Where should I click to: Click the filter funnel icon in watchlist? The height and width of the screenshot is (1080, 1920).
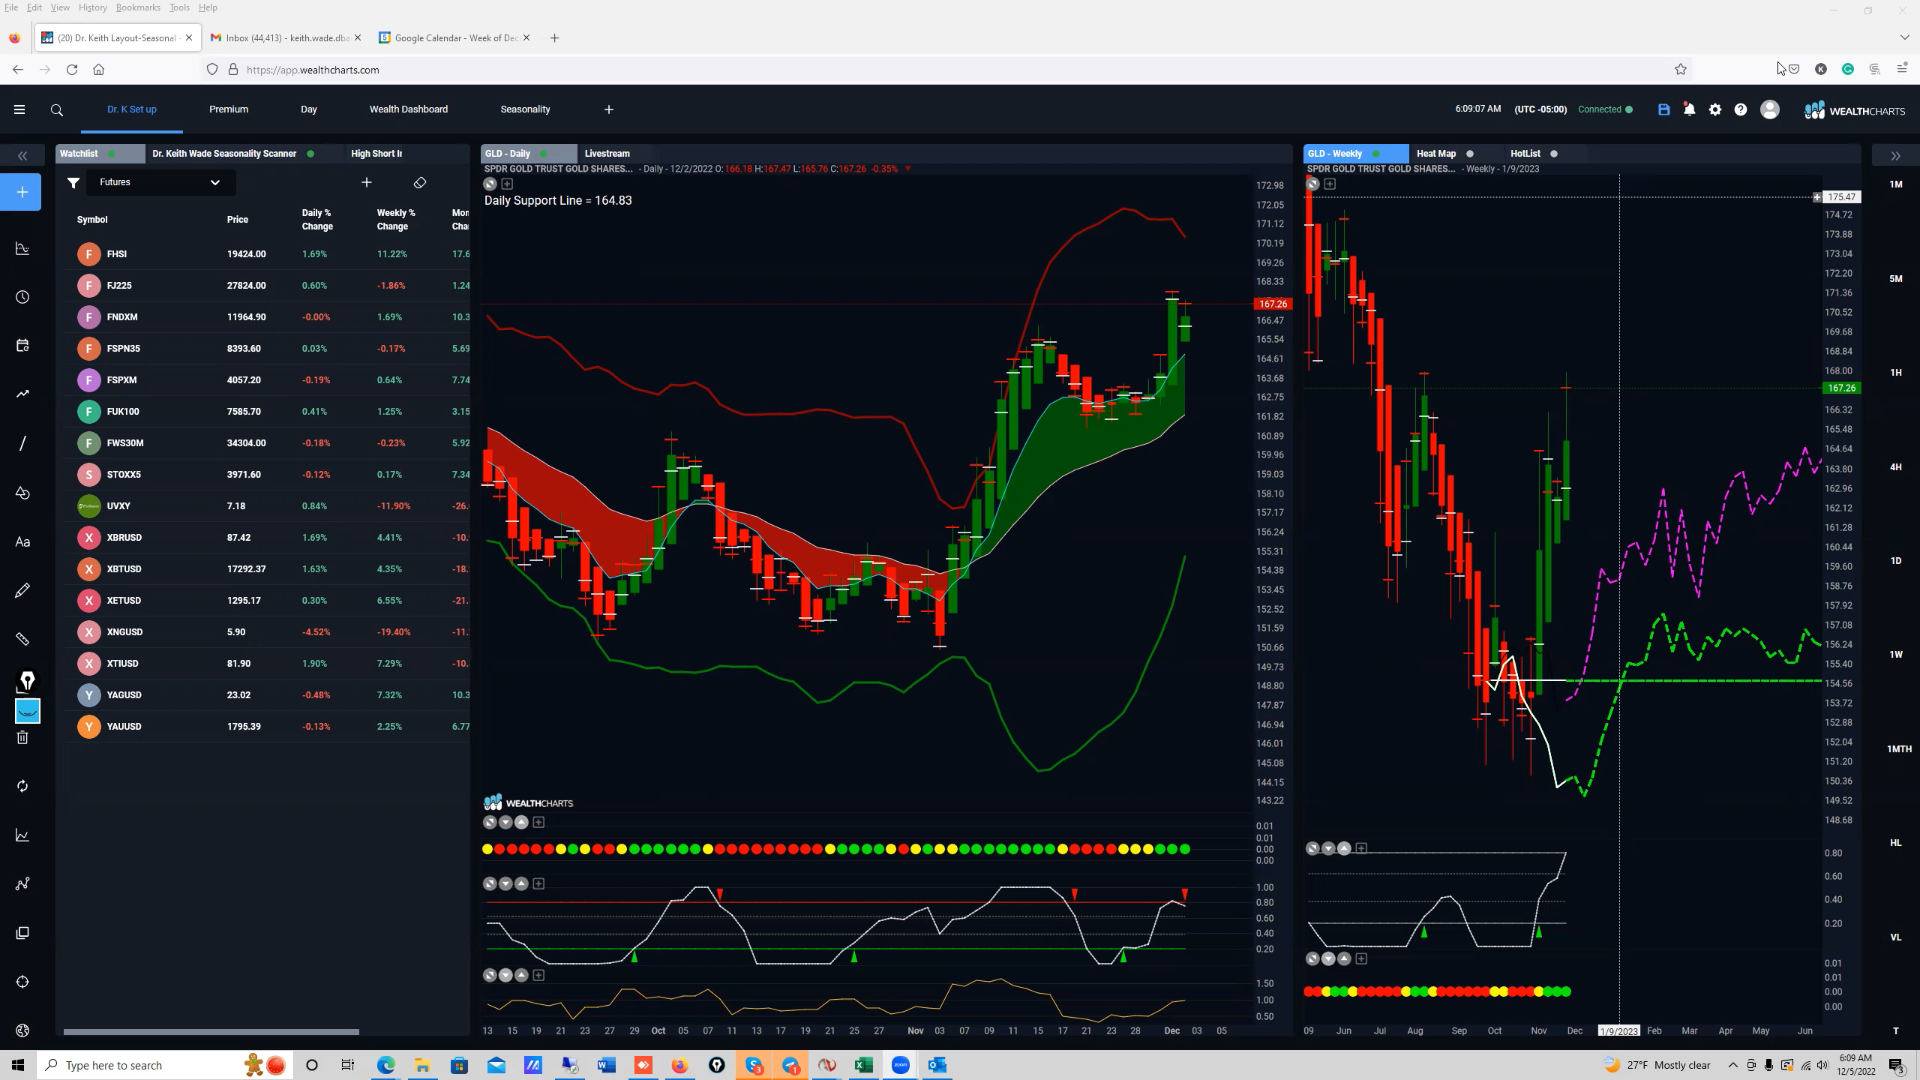[x=73, y=183]
